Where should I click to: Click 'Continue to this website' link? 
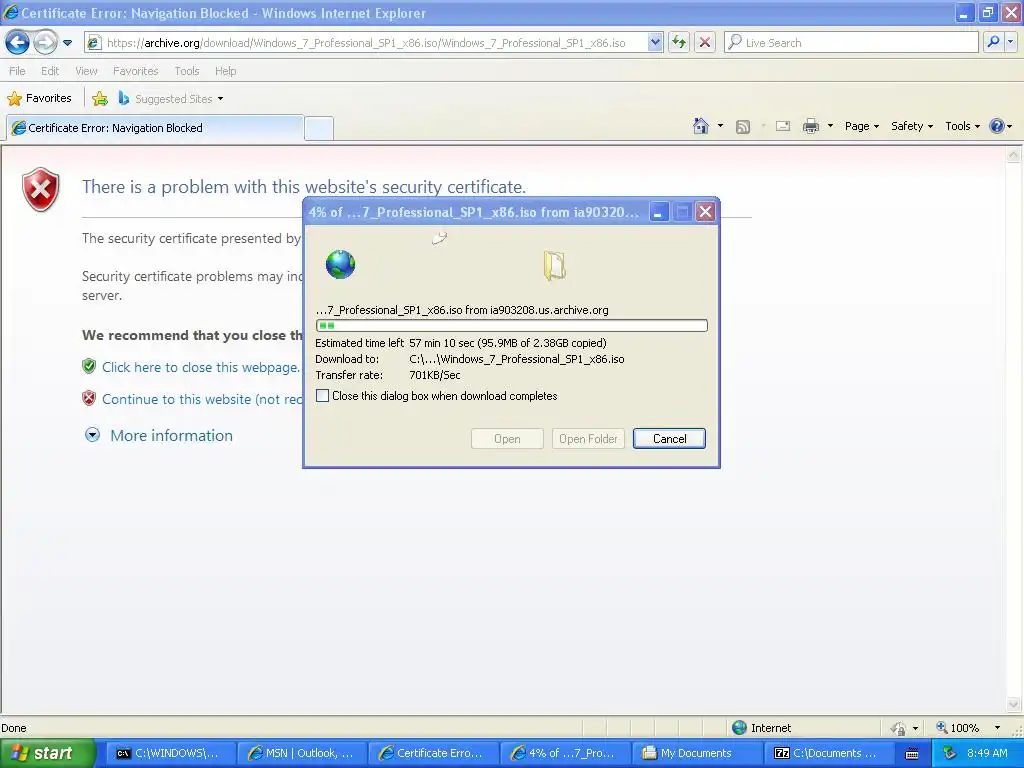pos(202,399)
